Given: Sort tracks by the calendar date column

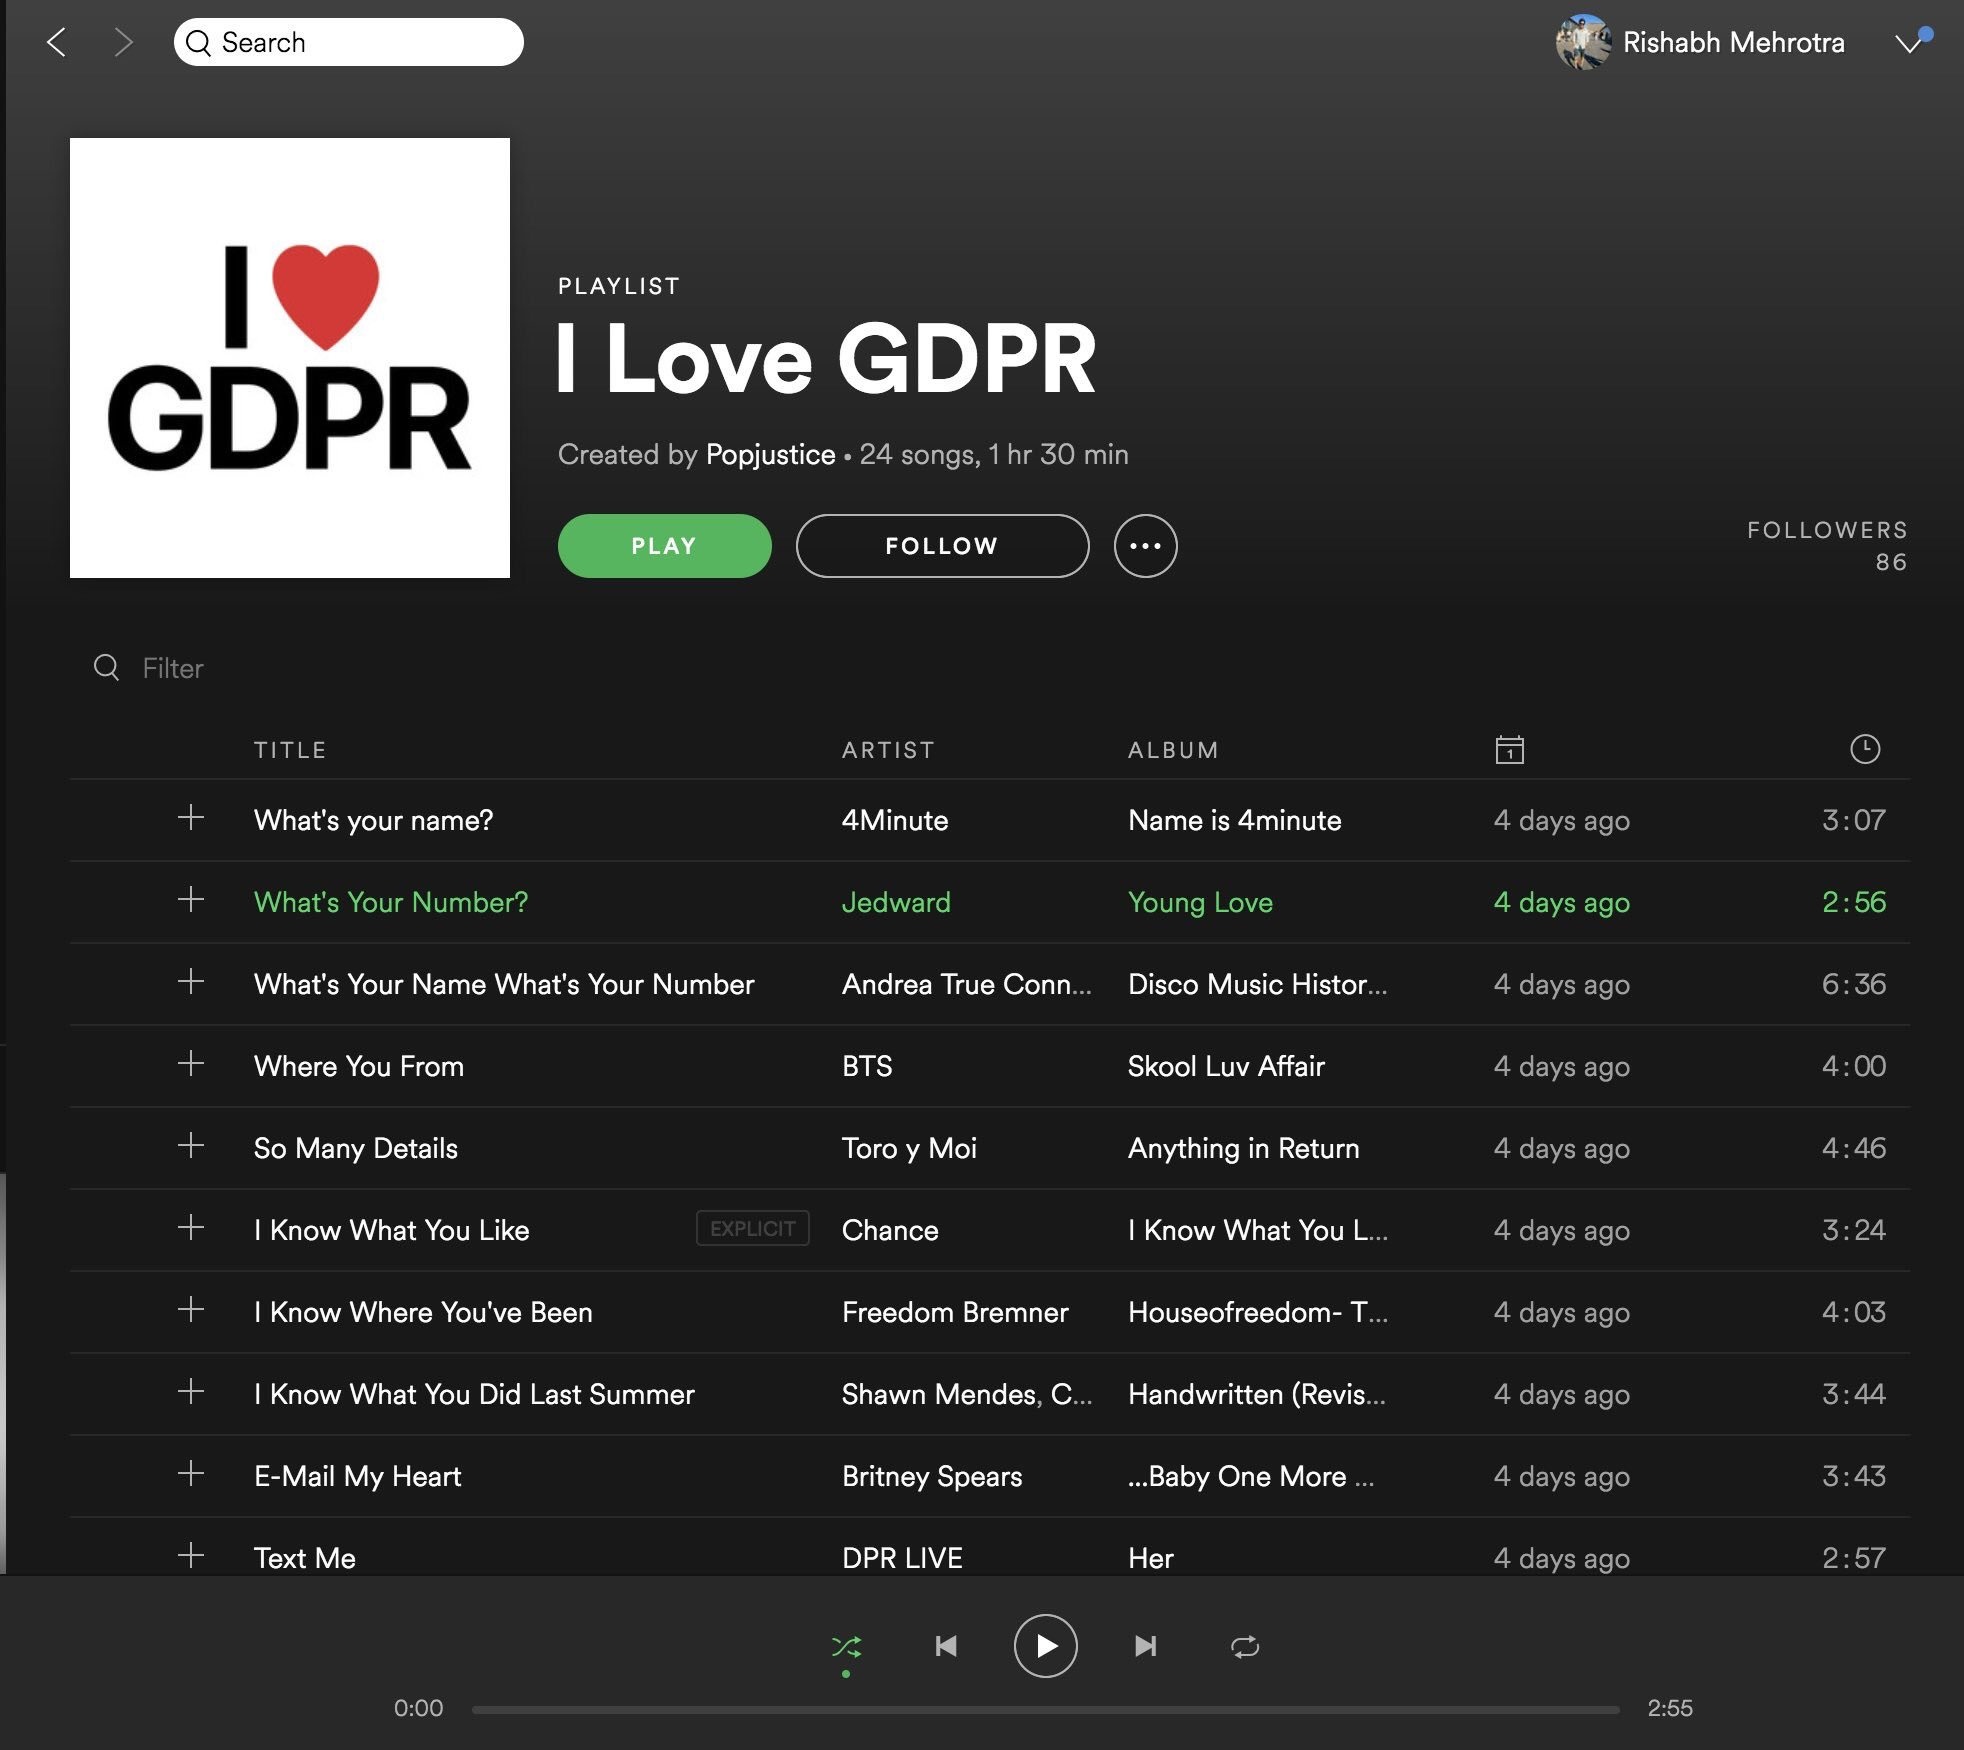Looking at the screenshot, I should pos(1509,750).
